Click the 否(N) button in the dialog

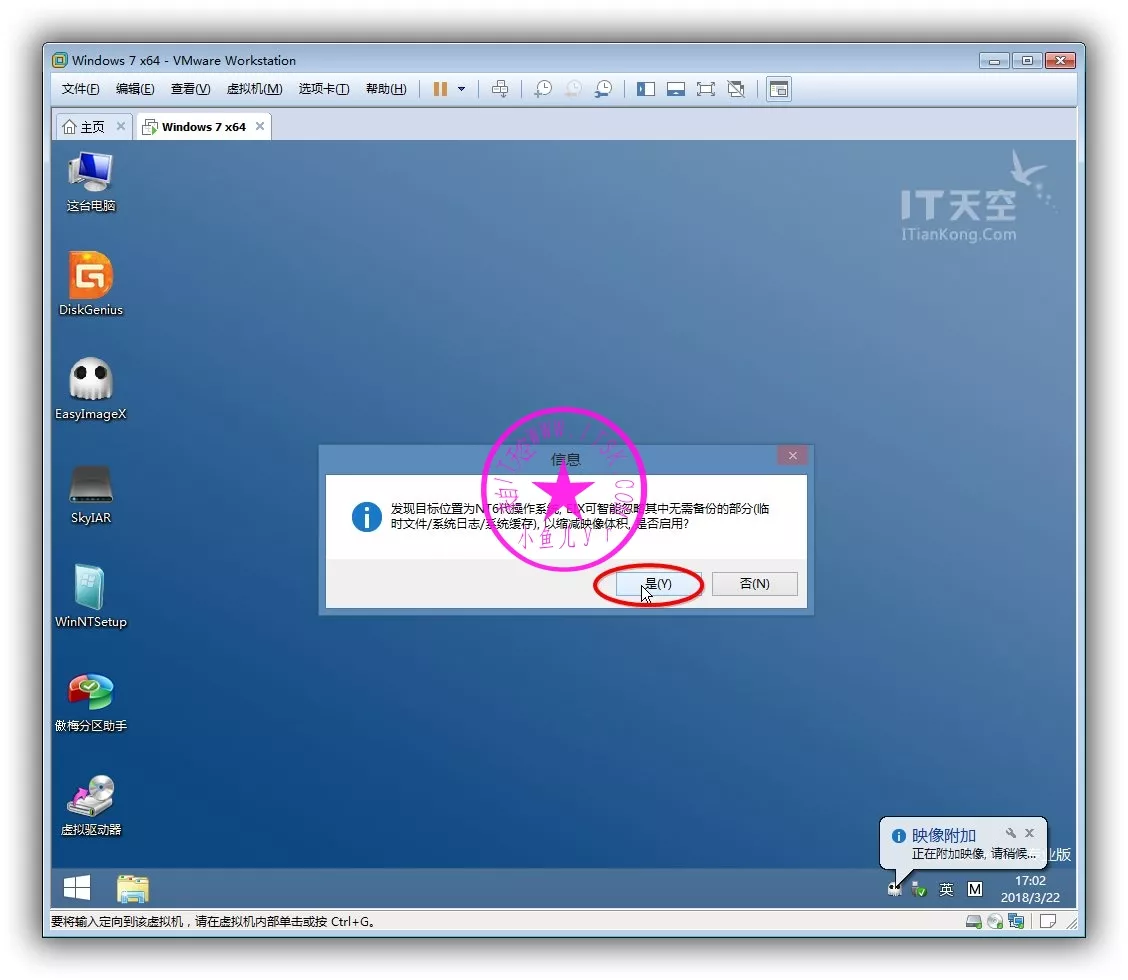(x=754, y=584)
